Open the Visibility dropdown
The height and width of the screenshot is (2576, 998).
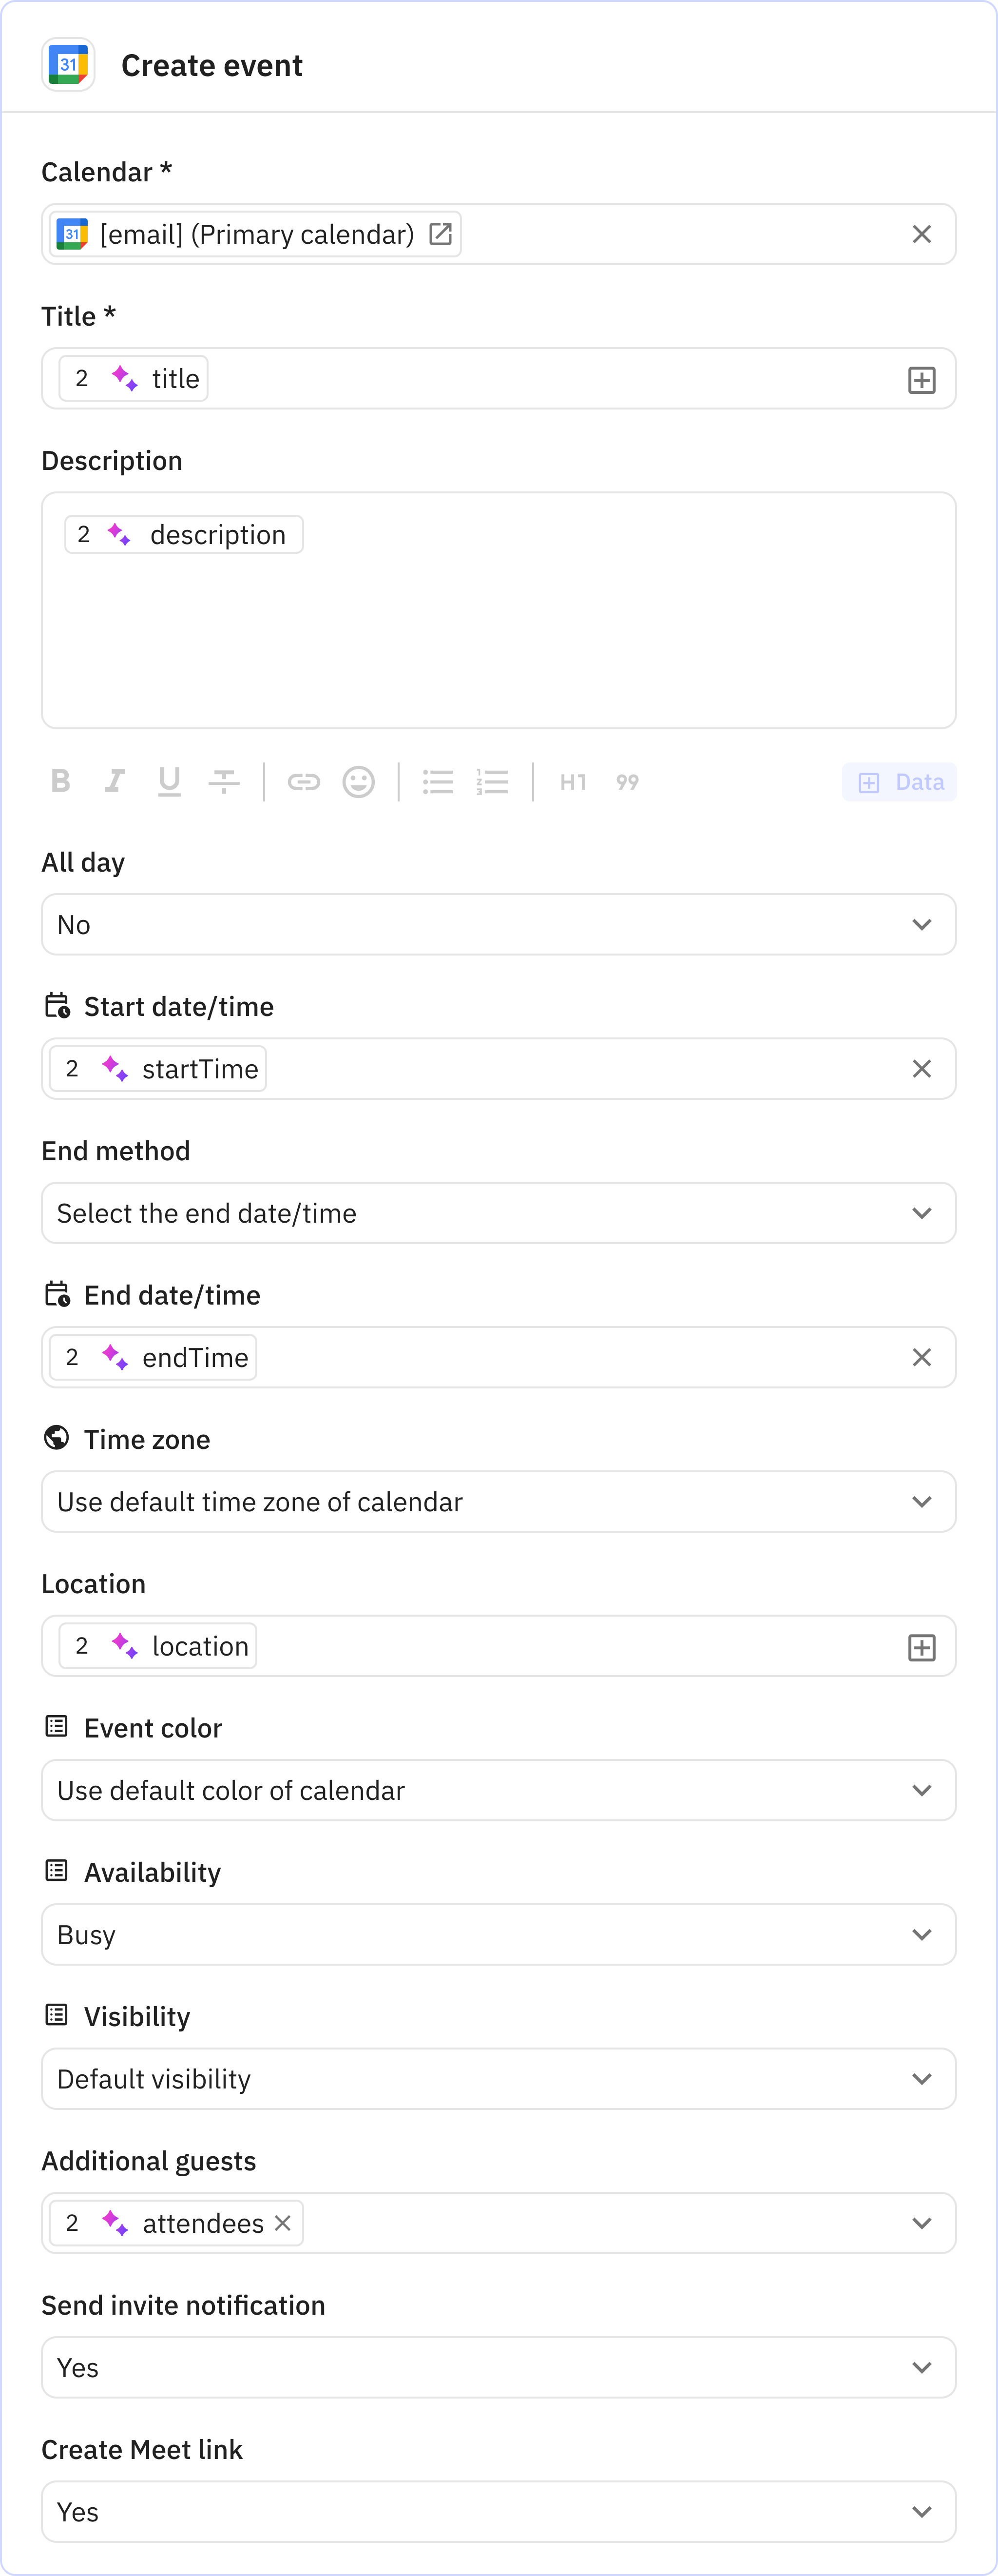coord(498,2079)
